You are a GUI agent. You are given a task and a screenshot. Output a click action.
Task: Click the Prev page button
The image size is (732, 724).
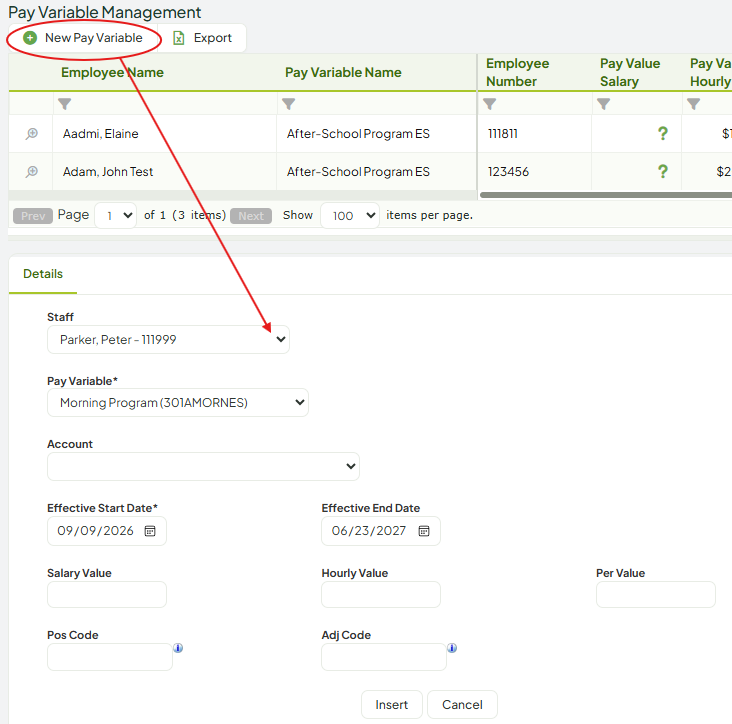(x=33, y=216)
